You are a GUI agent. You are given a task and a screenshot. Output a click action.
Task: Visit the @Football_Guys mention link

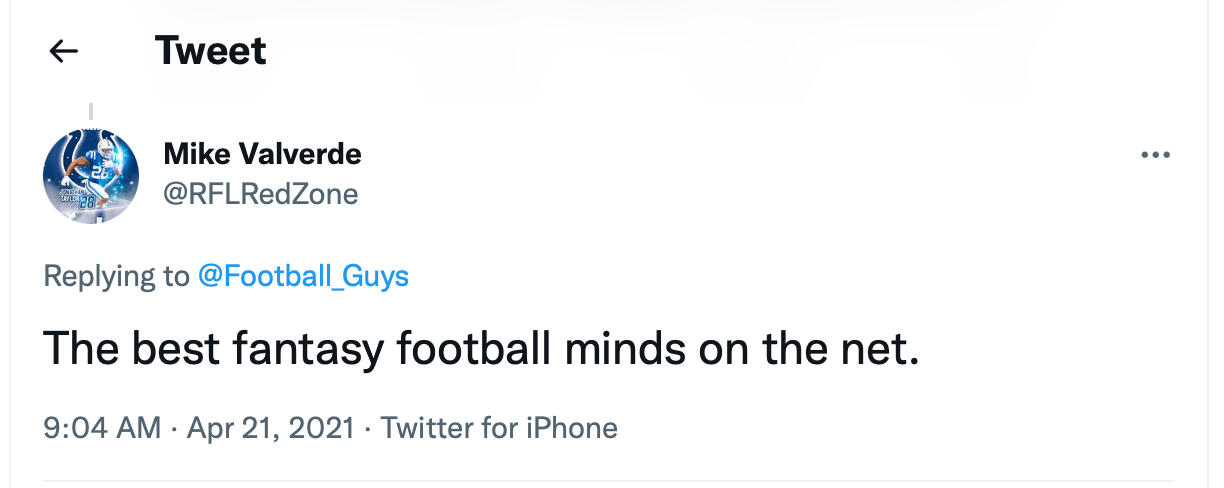point(303,275)
